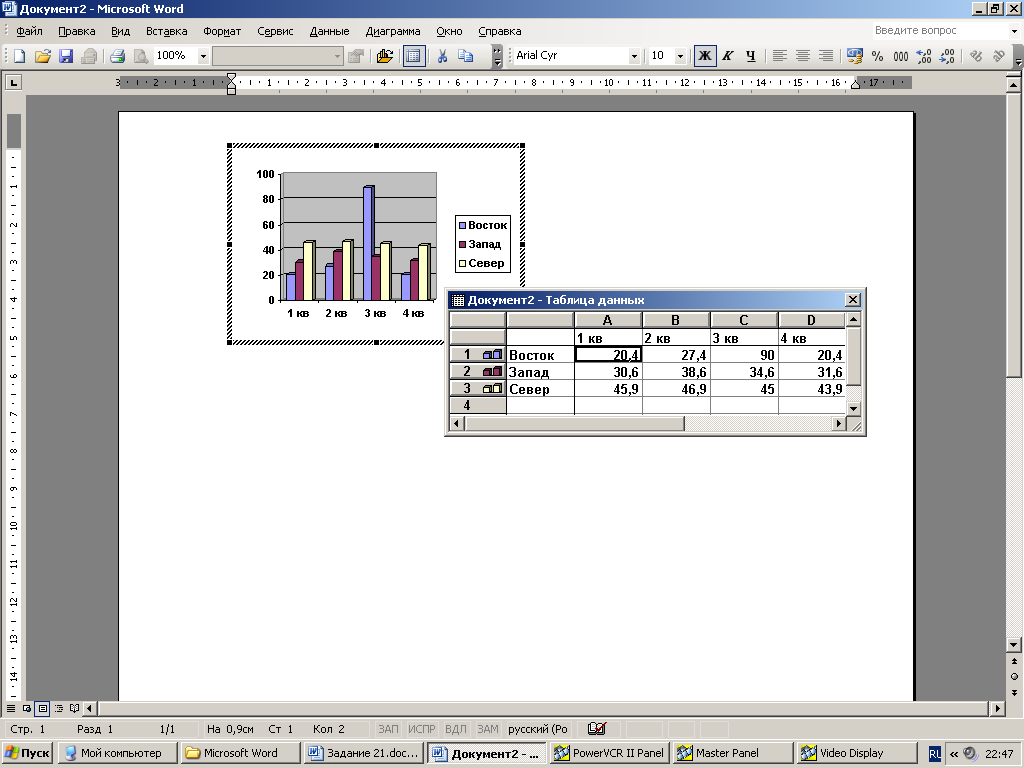
Task: Click datasheet scroll right arrow
Action: [839, 423]
